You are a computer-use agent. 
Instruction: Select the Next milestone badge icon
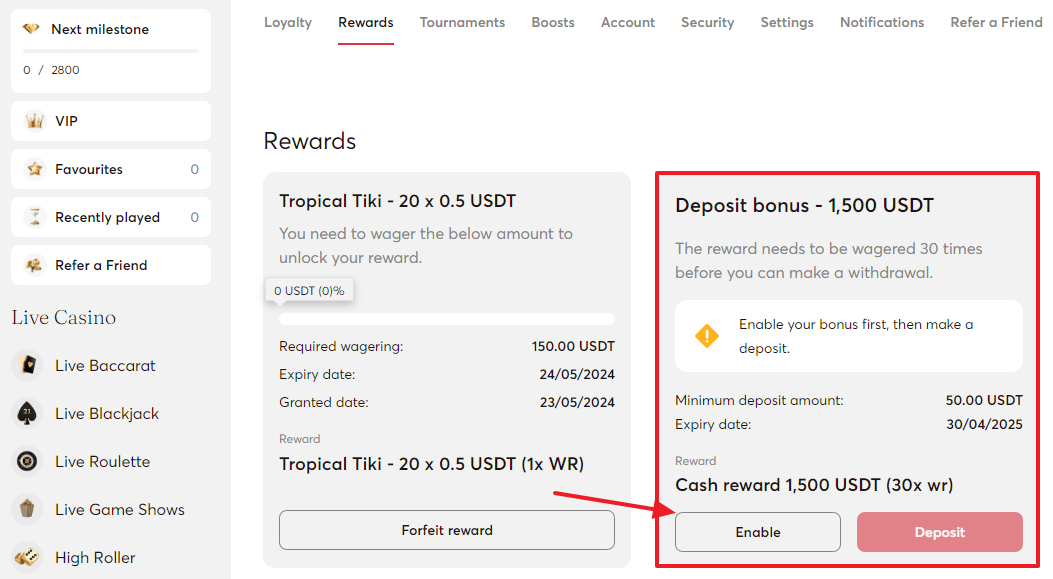click(31, 28)
